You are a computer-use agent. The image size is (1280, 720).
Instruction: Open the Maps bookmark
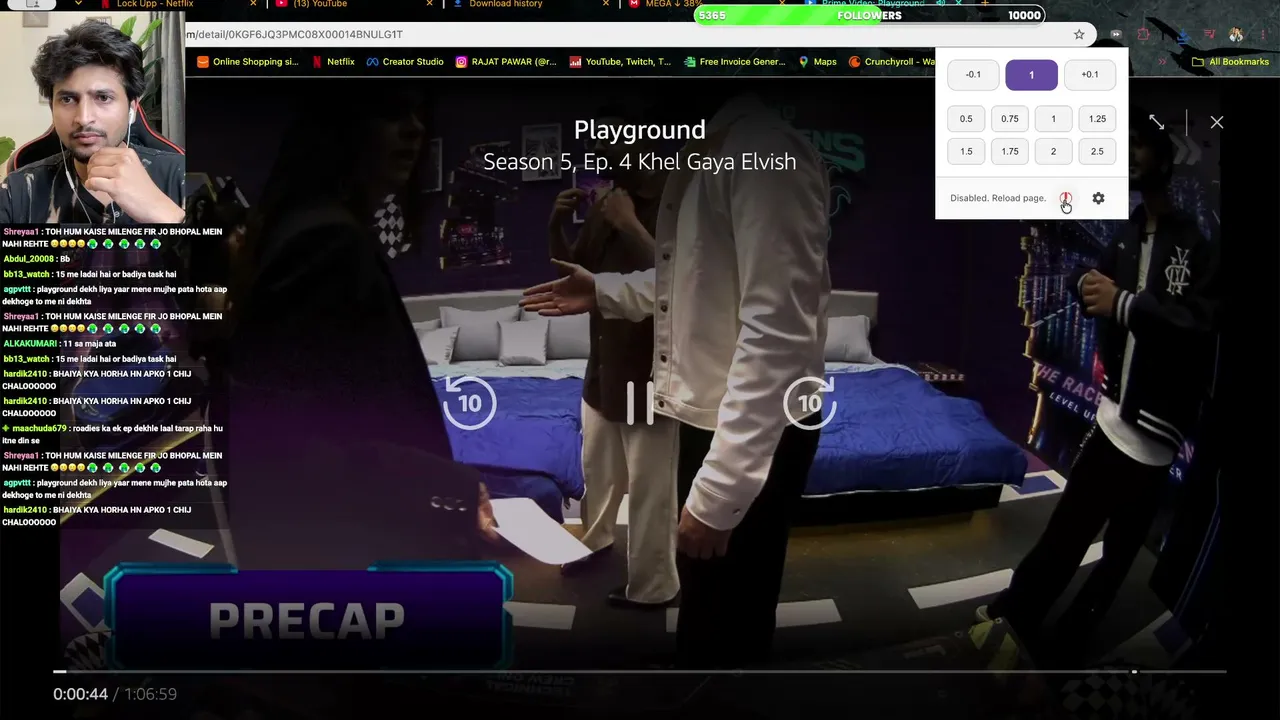click(x=817, y=62)
